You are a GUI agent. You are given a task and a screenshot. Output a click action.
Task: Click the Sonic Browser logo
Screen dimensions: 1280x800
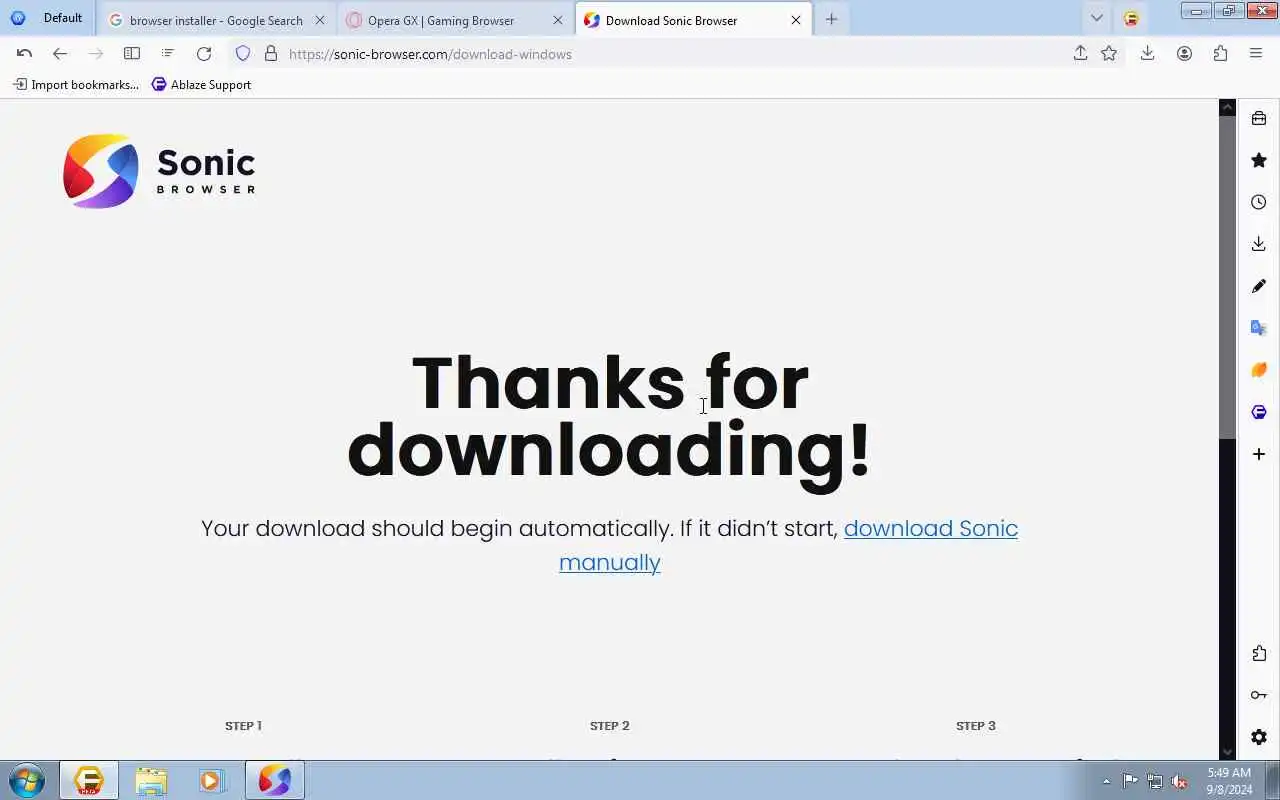[159, 171]
